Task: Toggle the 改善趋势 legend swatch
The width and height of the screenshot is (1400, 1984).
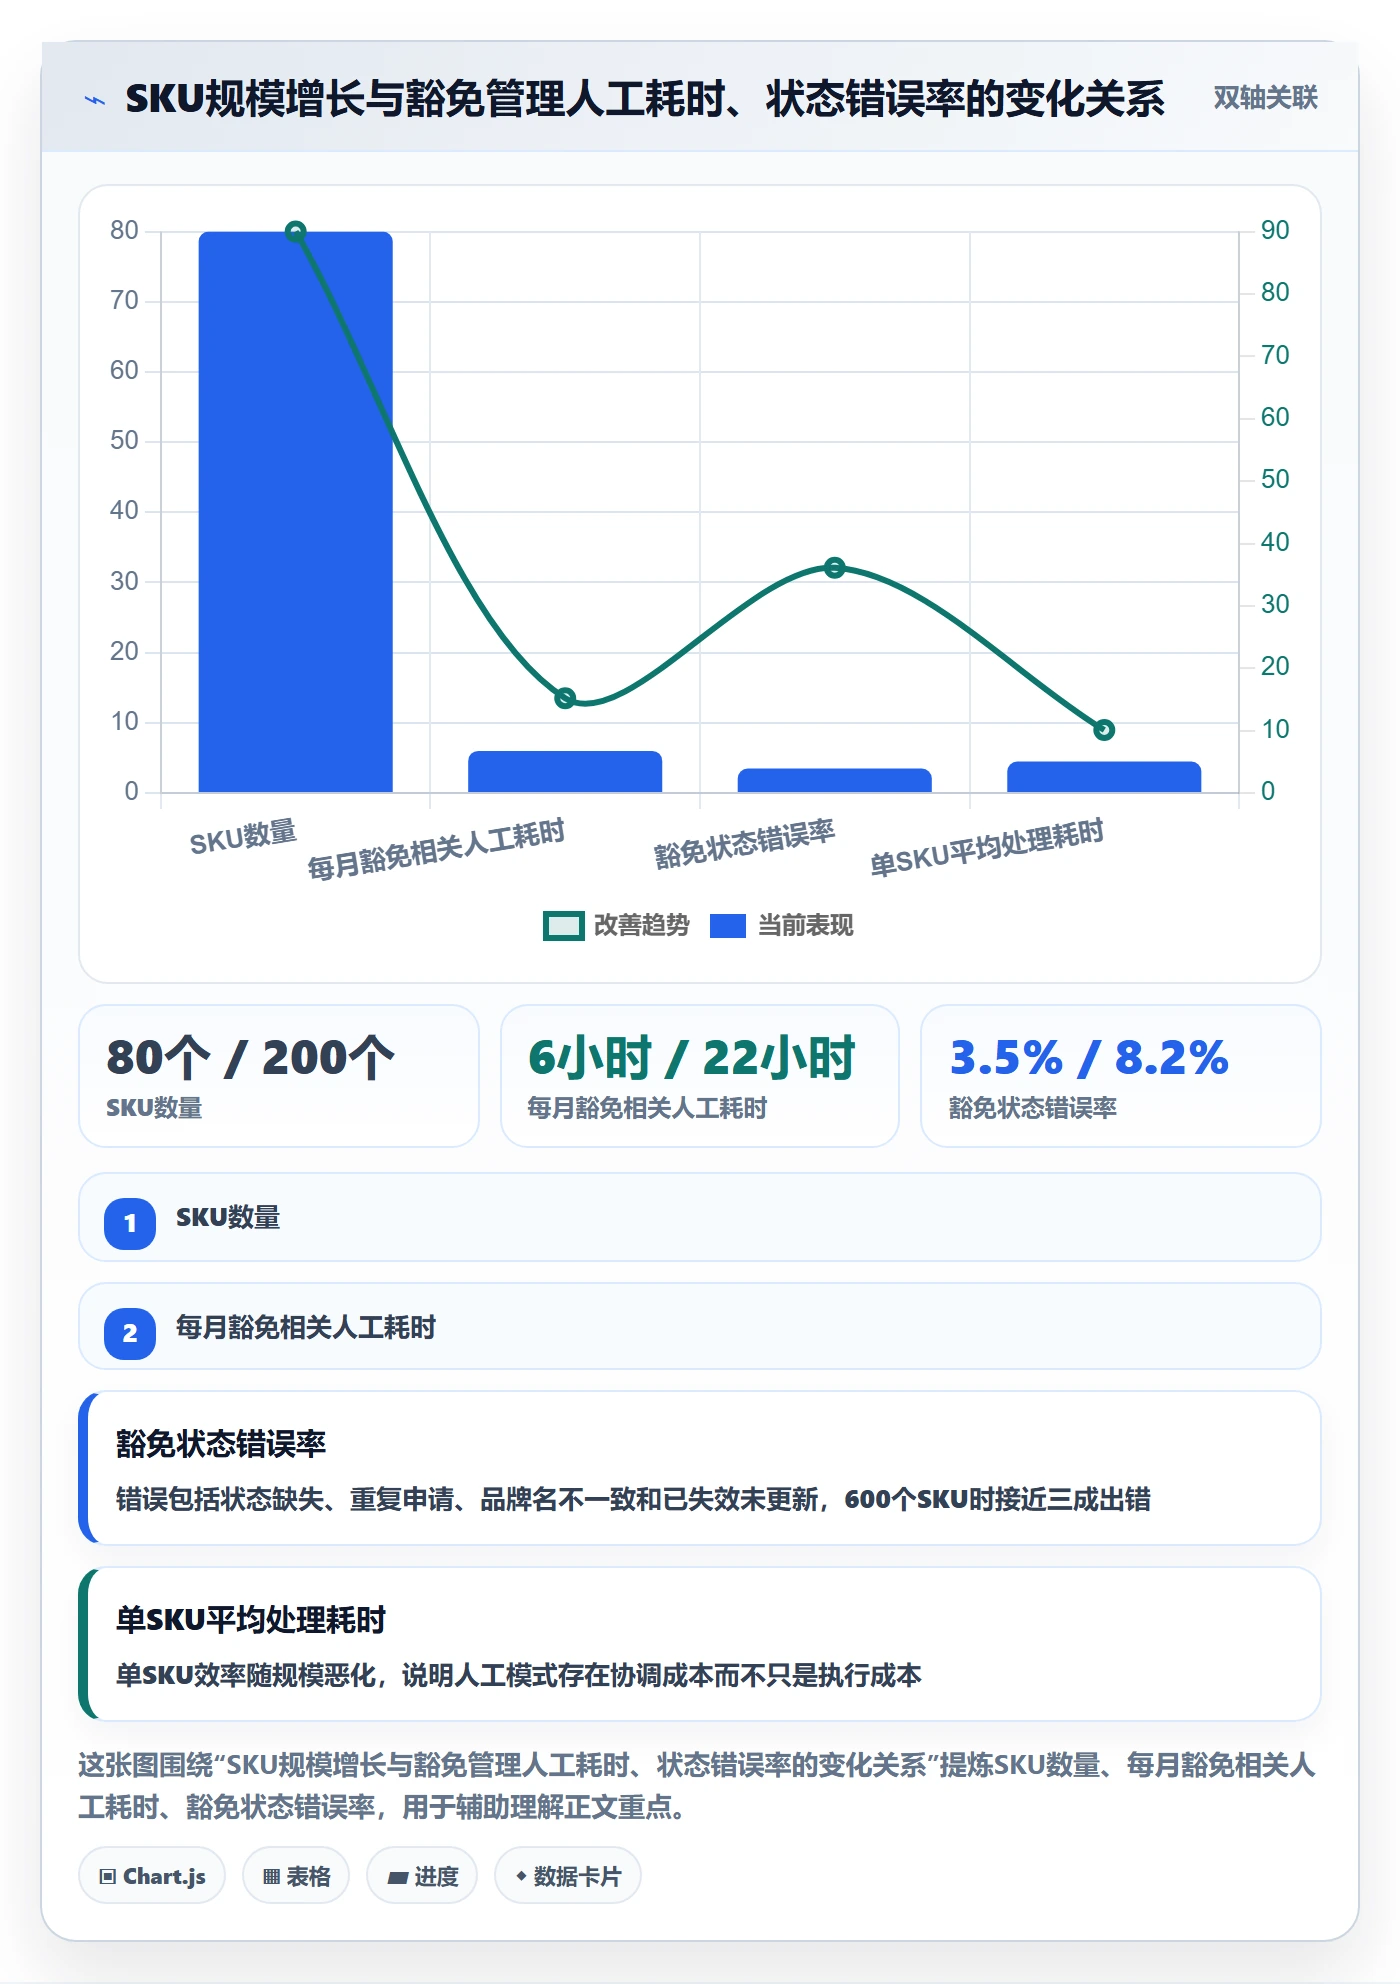Action: click(x=563, y=926)
